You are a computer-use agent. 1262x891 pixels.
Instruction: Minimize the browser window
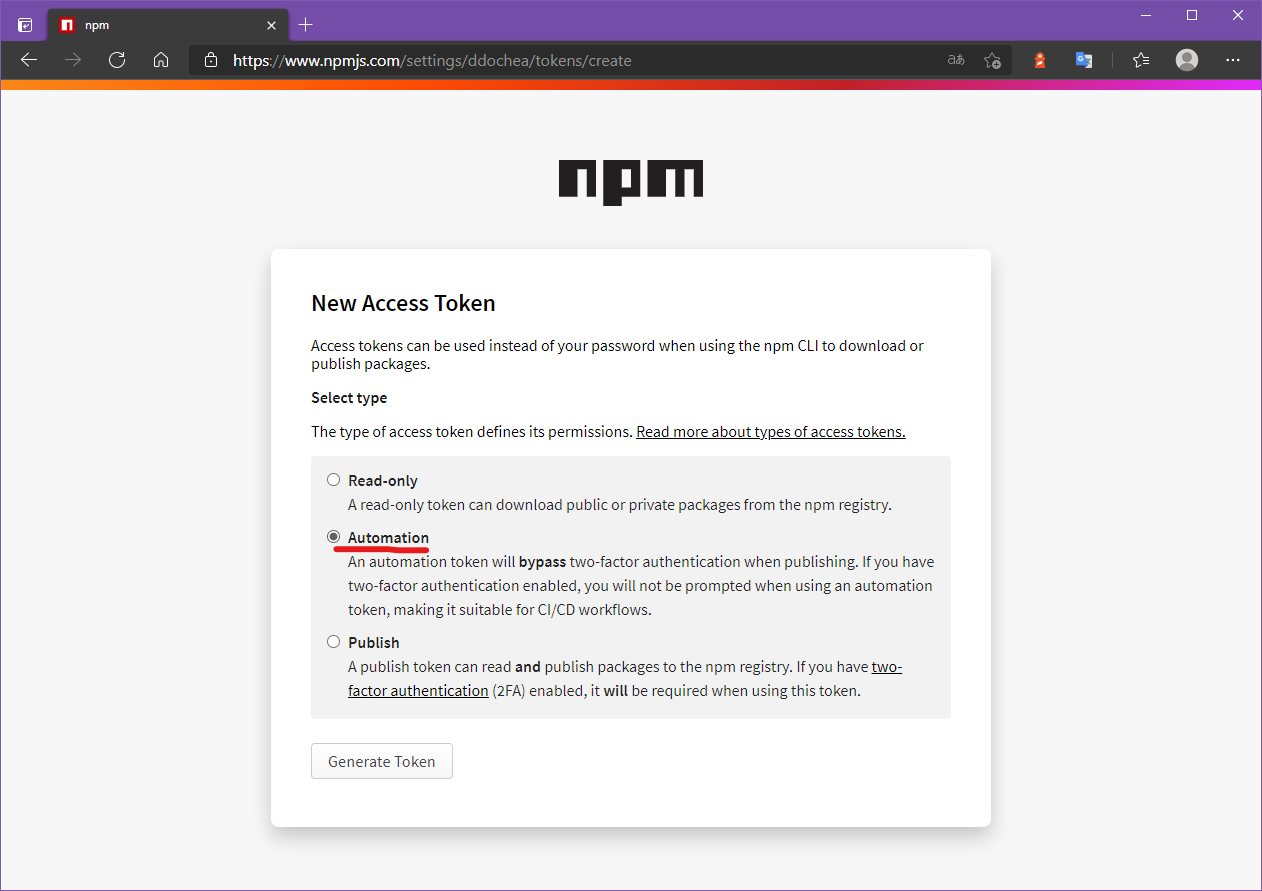1145,15
